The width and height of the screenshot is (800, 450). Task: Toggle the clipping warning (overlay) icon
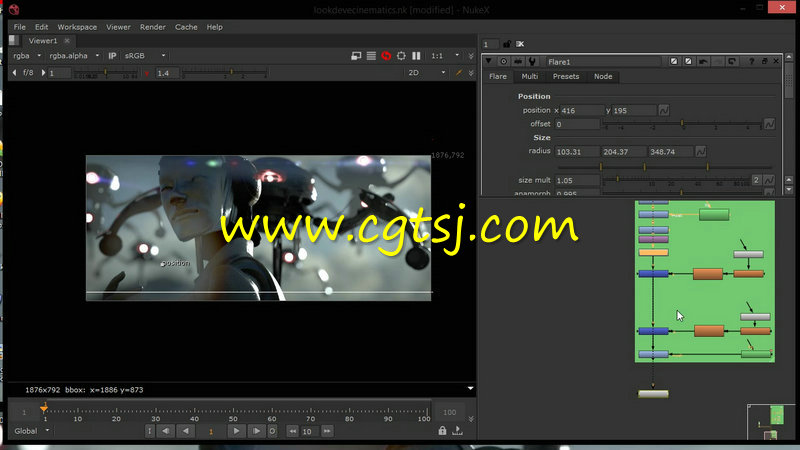356,56
